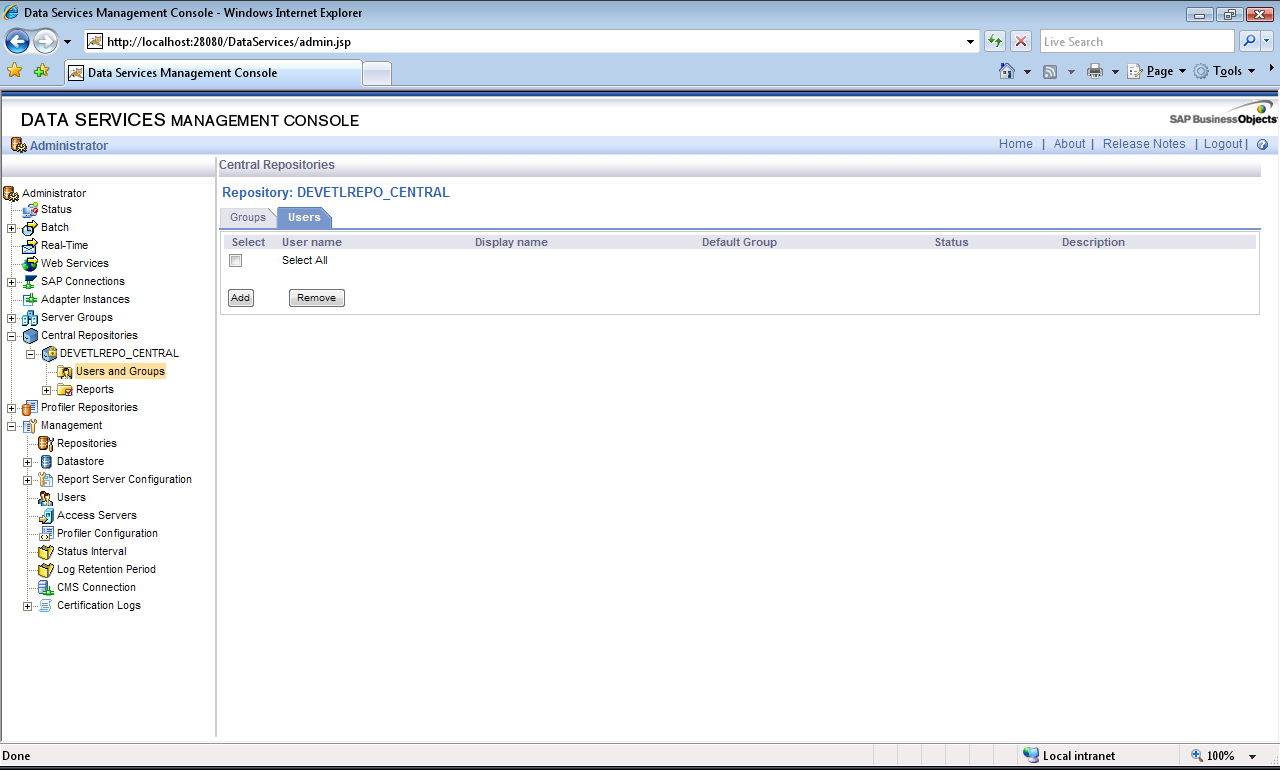Click the Adapter Instances icon
Image resolution: width=1280 pixels, height=770 pixels.
click(30, 300)
